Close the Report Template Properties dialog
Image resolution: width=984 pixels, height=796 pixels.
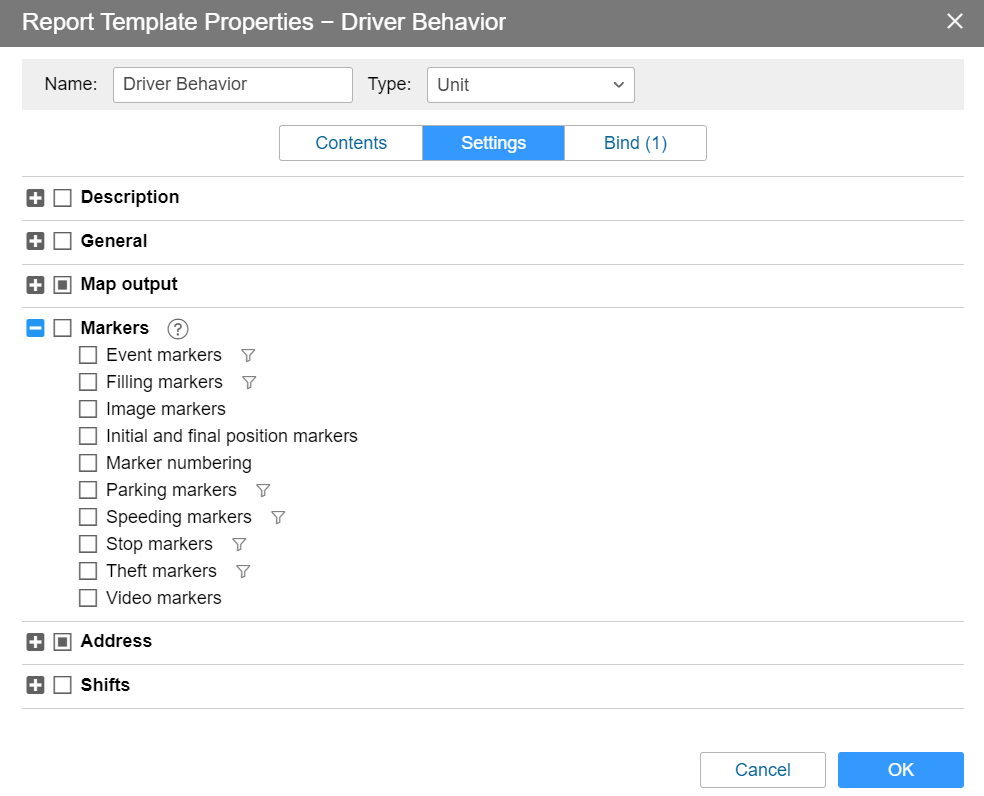(x=955, y=22)
